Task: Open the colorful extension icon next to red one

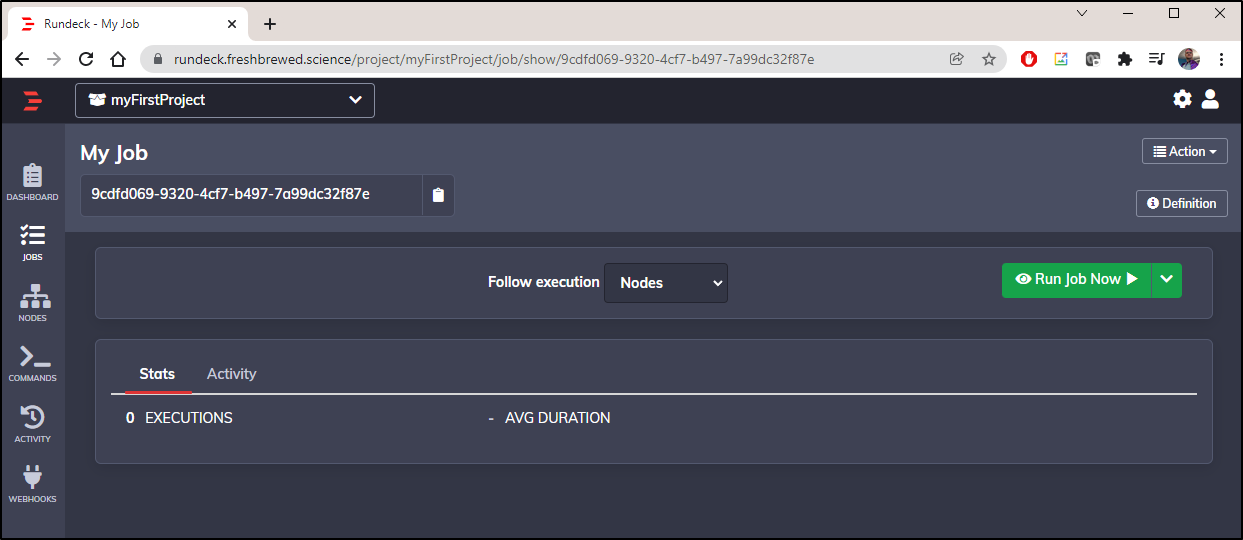Action: coord(1061,59)
